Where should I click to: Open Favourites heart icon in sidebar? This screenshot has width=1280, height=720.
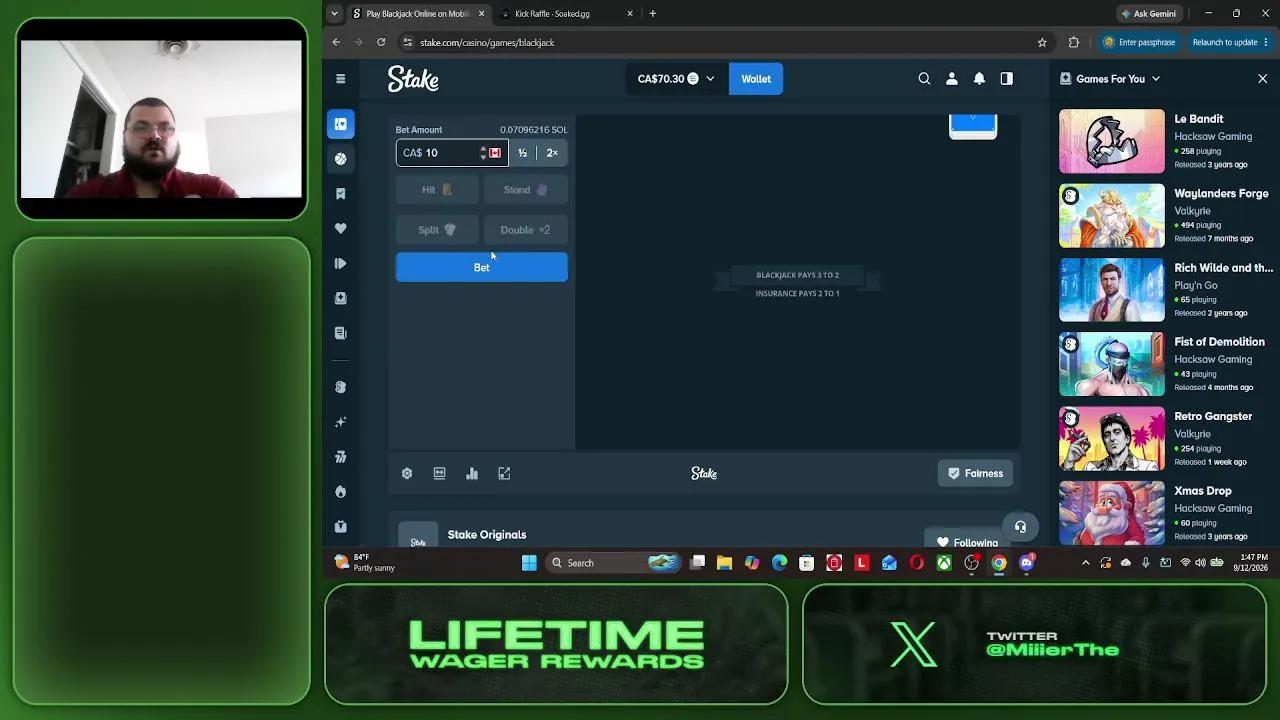(340, 229)
